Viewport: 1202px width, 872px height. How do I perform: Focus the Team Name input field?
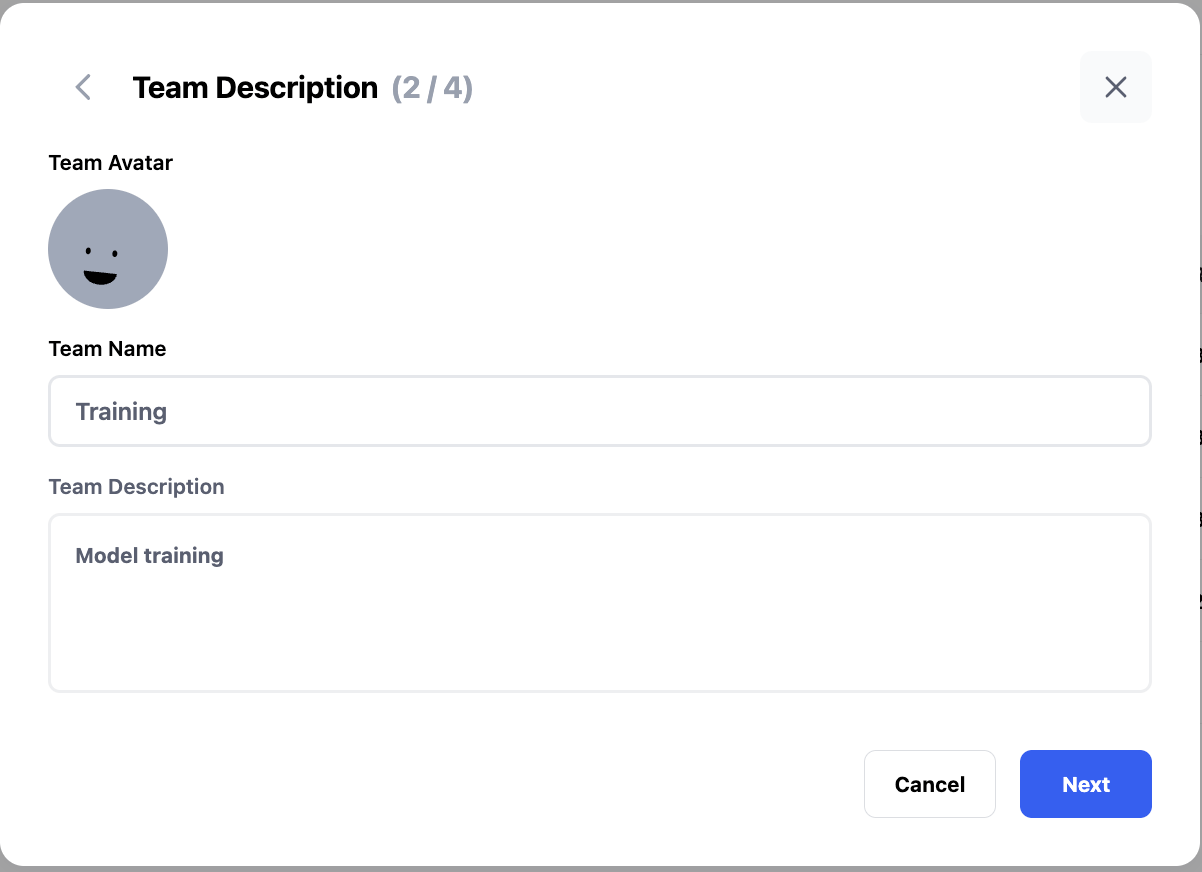pyautogui.click(x=600, y=411)
